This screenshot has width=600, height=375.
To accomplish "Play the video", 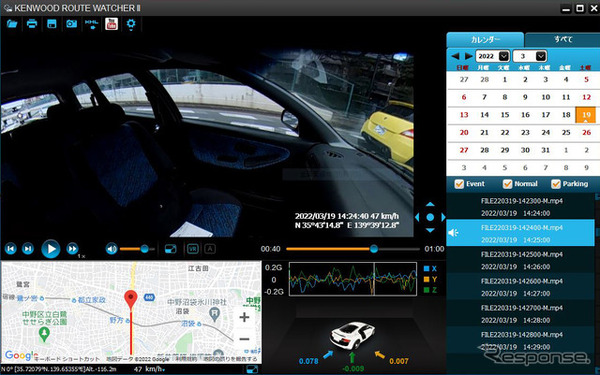I will pyautogui.click(x=51, y=249).
